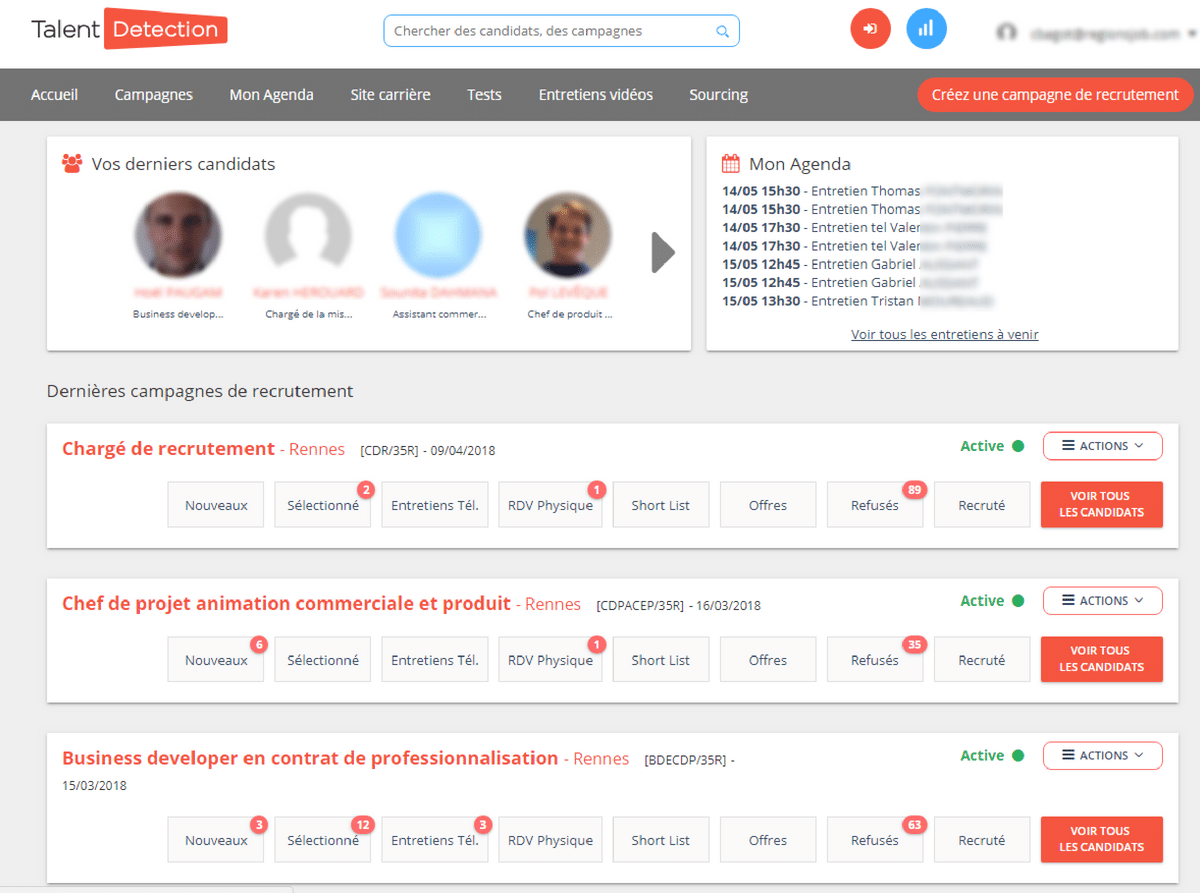Click the red login arrow icon
Viewport: 1200px width, 893px height.
coord(870,29)
